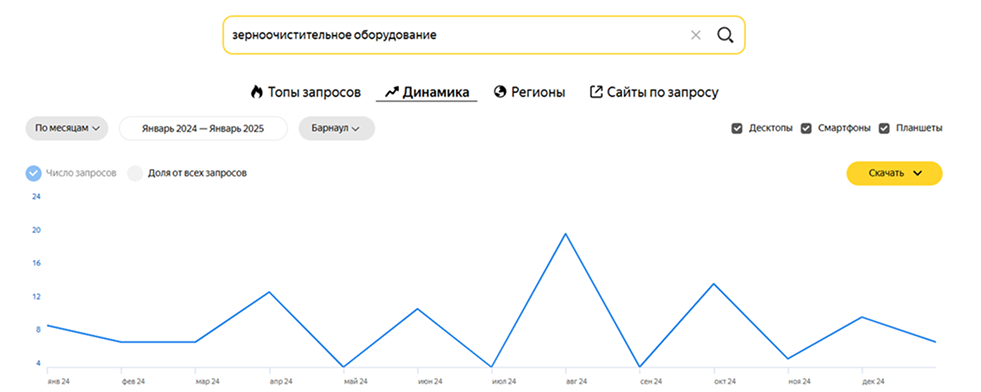Select the Доля от всех запросов radio option
The height and width of the screenshot is (392, 981).
click(136, 173)
